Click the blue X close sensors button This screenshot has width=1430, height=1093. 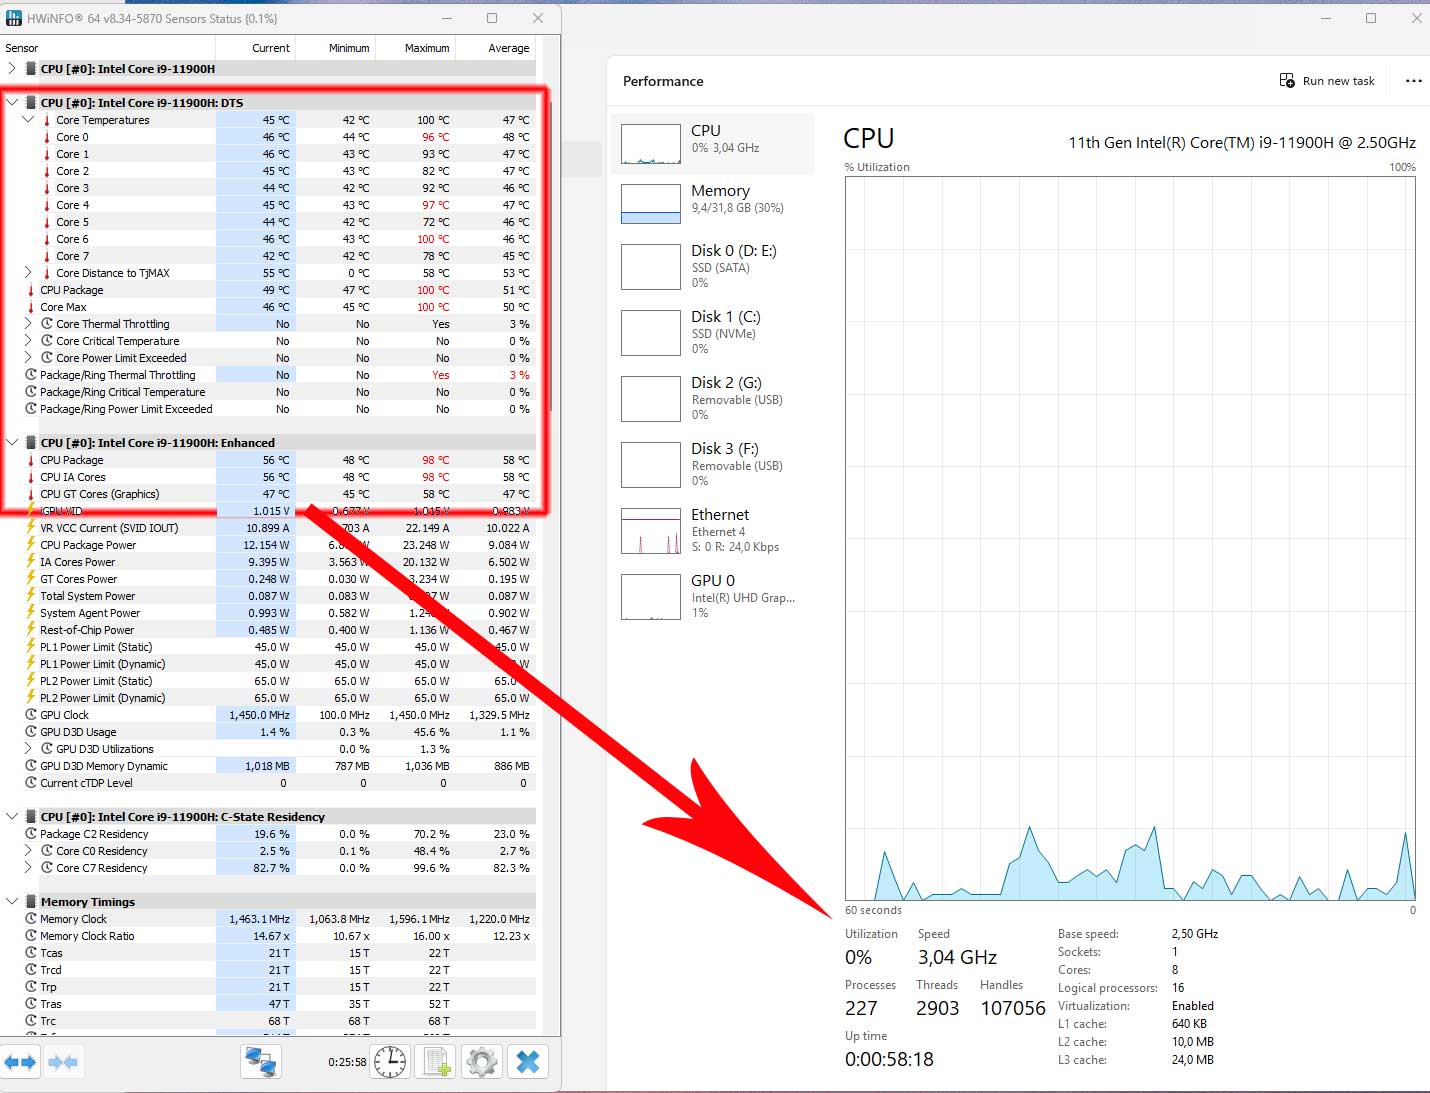tap(528, 1062)
